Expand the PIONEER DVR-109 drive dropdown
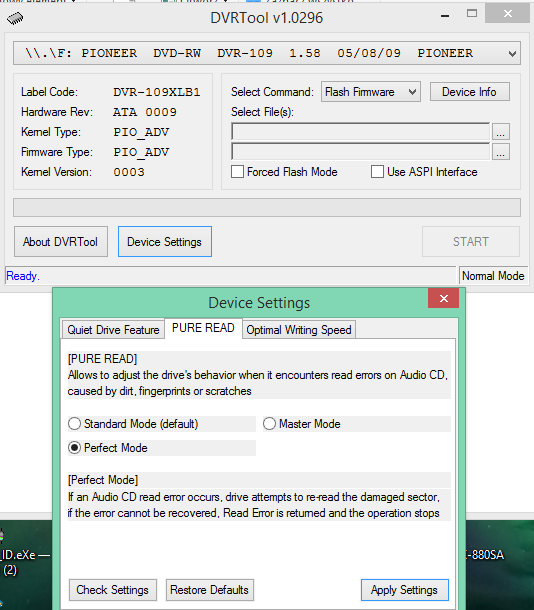Image resolution: width=534 pixels, height=610 pixels. click(x=267, y=53)
